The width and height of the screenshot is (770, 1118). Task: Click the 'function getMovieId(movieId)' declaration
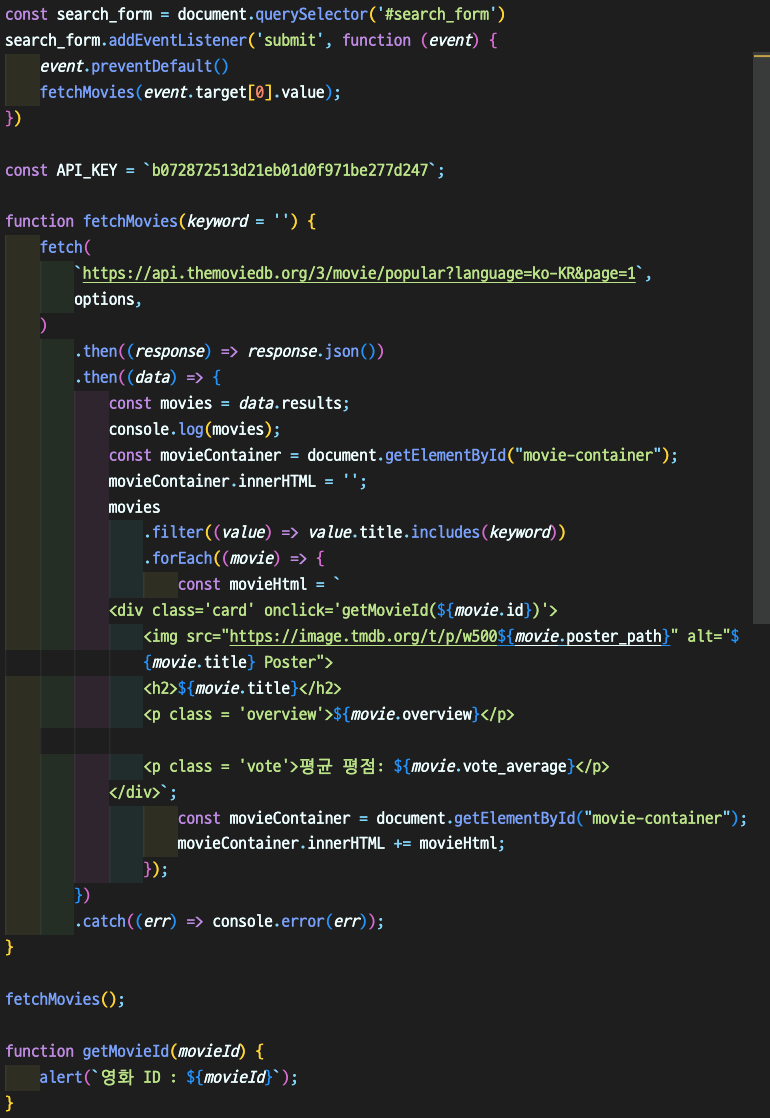tap(125, 1051)
